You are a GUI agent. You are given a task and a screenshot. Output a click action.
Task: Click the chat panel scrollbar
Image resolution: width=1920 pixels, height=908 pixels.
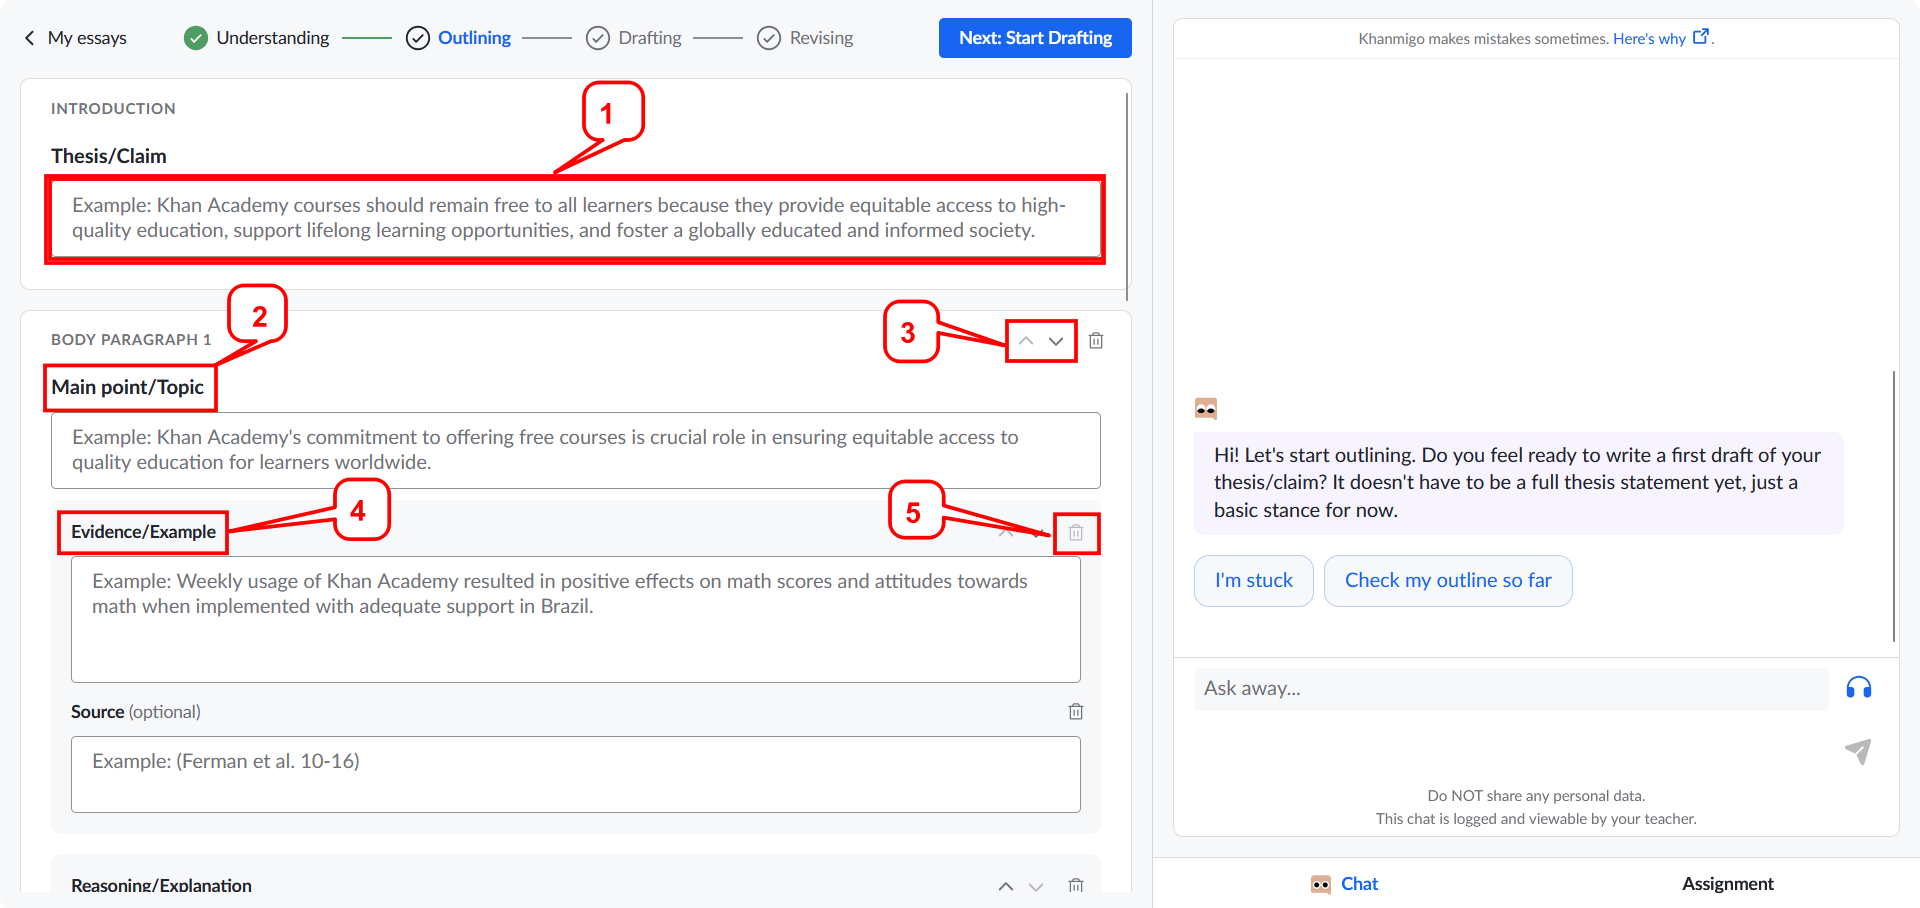1894,506
